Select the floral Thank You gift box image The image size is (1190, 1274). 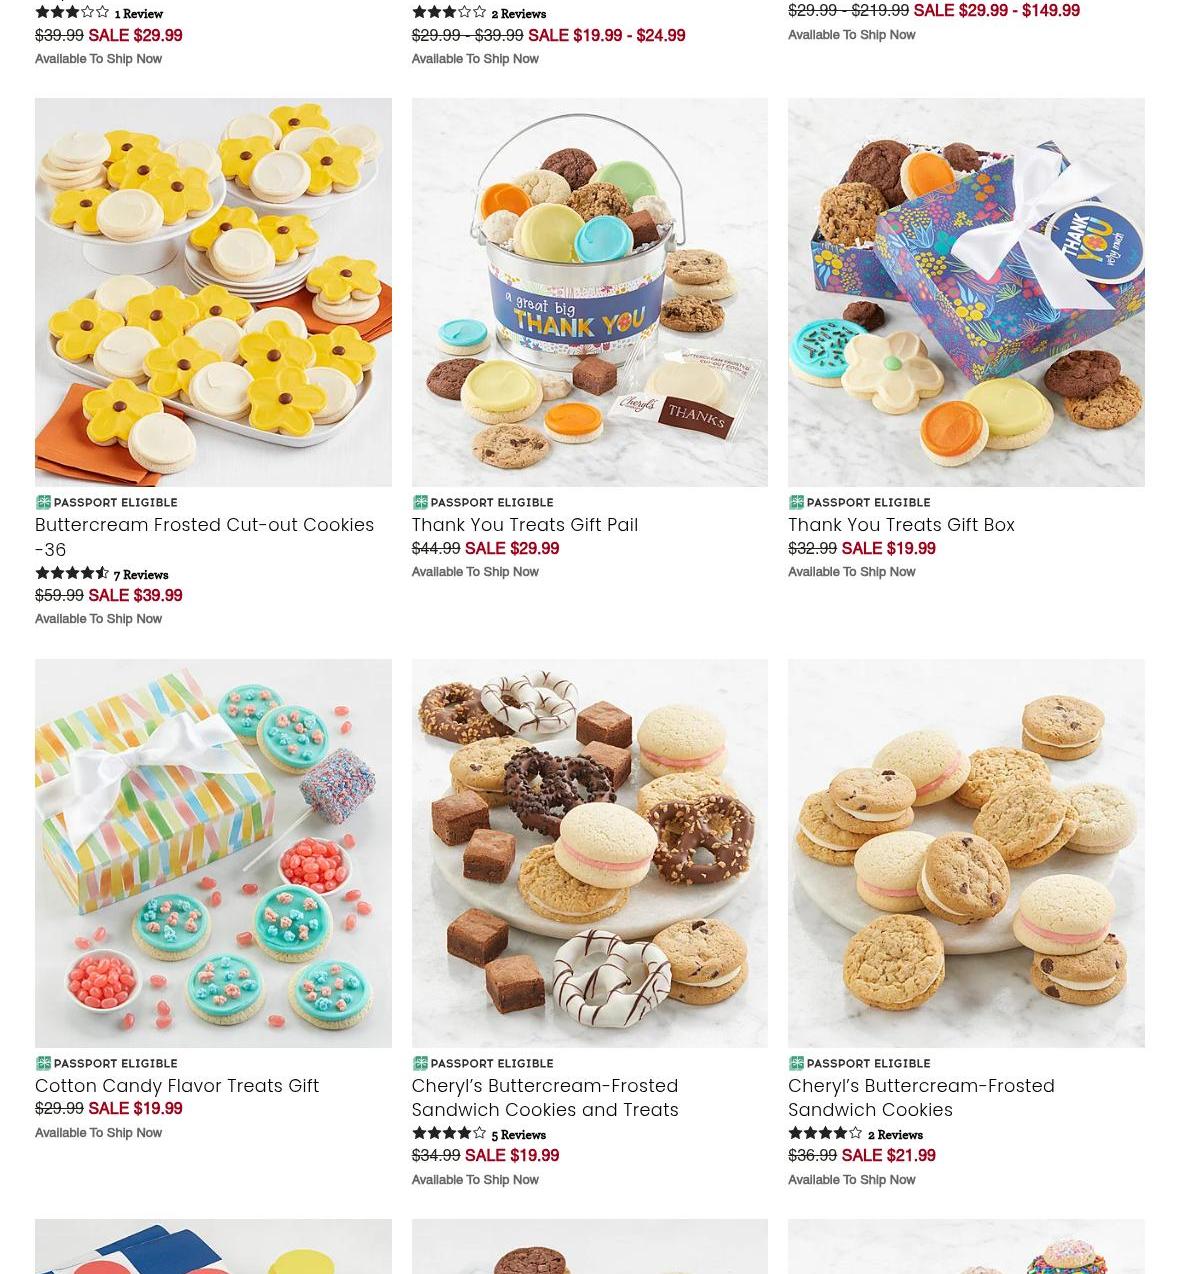(966, 292)
